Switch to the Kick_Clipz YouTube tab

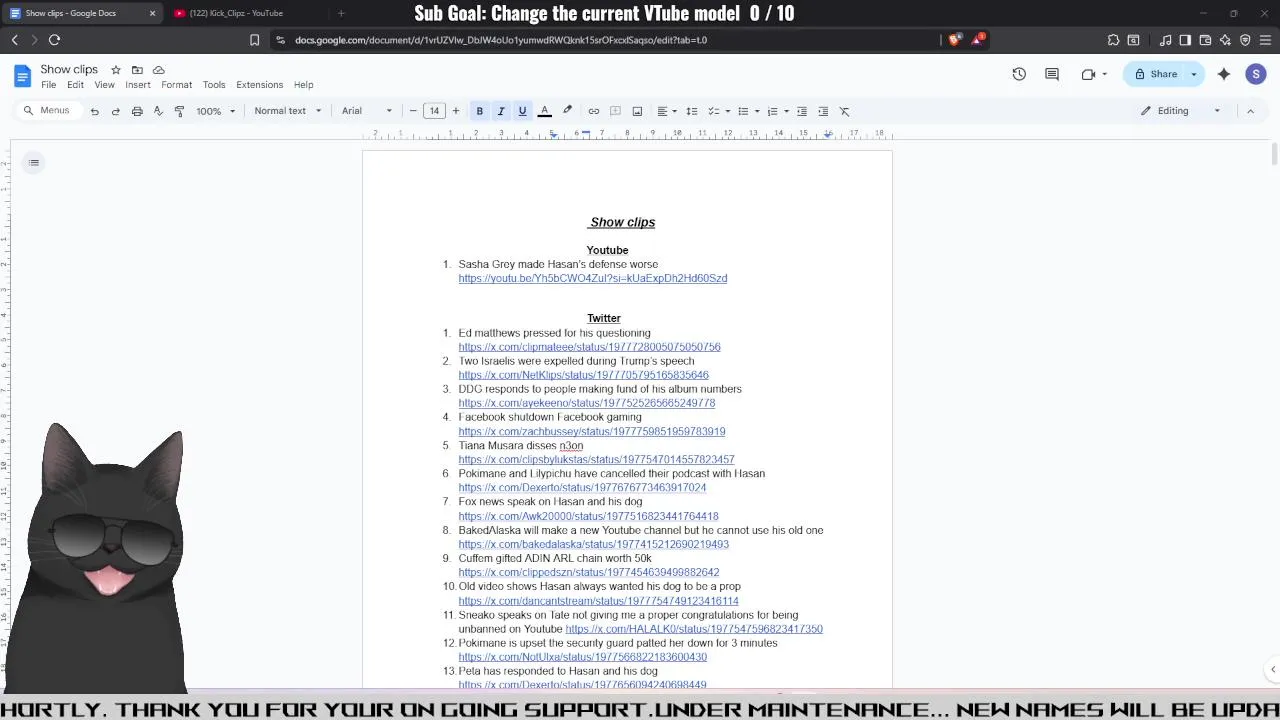click(237, 13)
